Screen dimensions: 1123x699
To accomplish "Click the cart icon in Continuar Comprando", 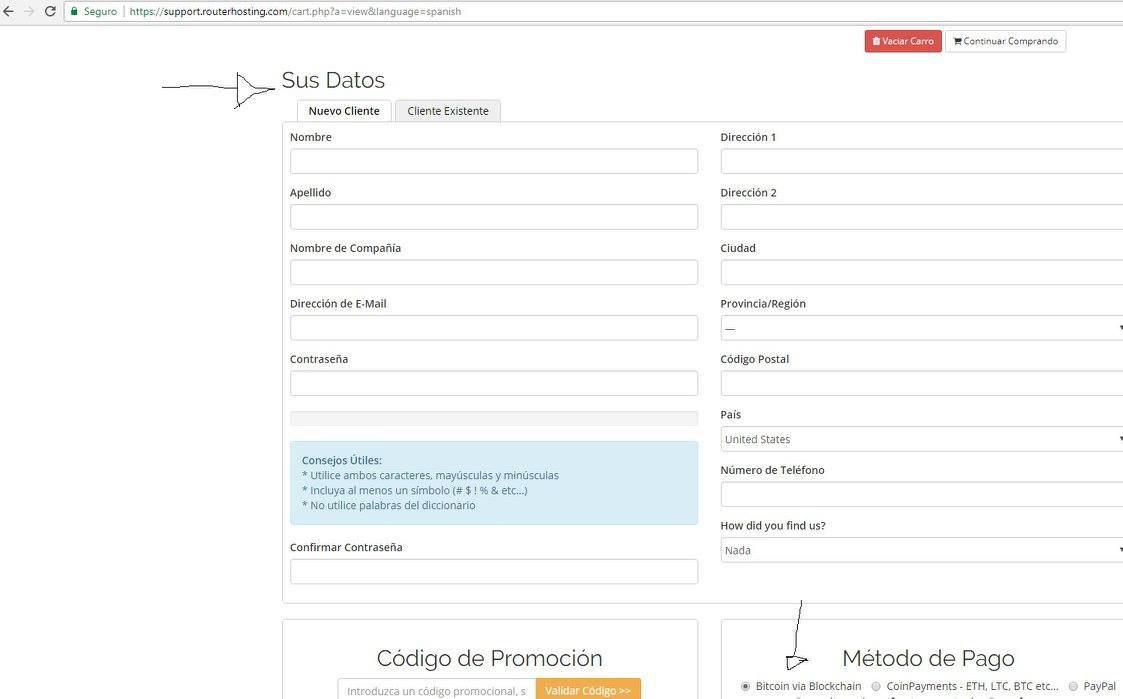I will 958,42.
